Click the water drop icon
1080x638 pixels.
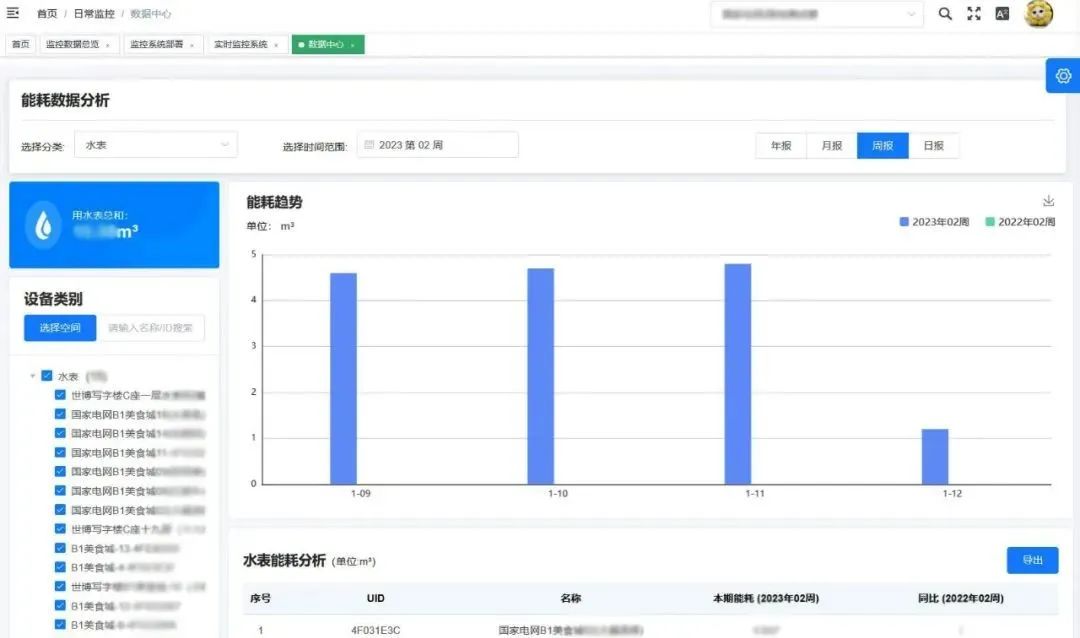coord(43,225)
